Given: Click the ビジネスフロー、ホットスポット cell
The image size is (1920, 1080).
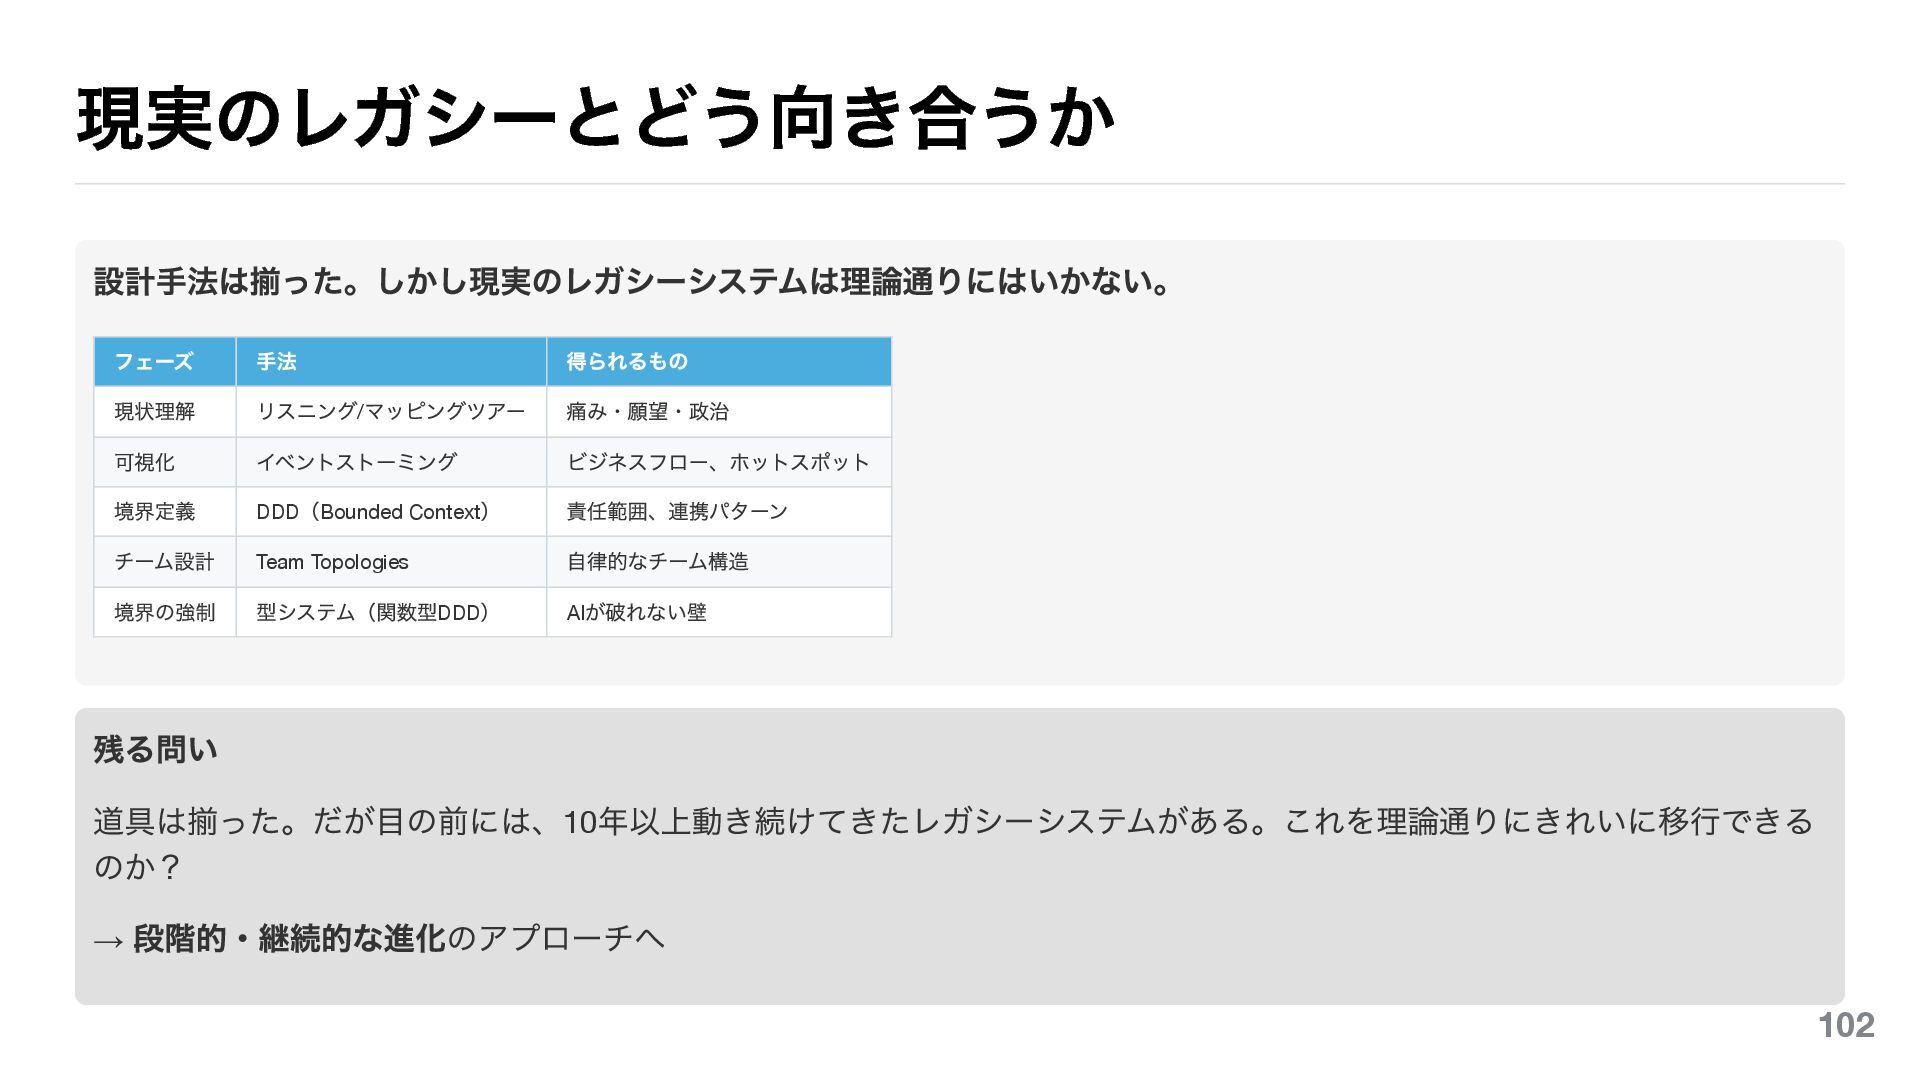Looking at the screenshot, I should click(x=717, y=462).
